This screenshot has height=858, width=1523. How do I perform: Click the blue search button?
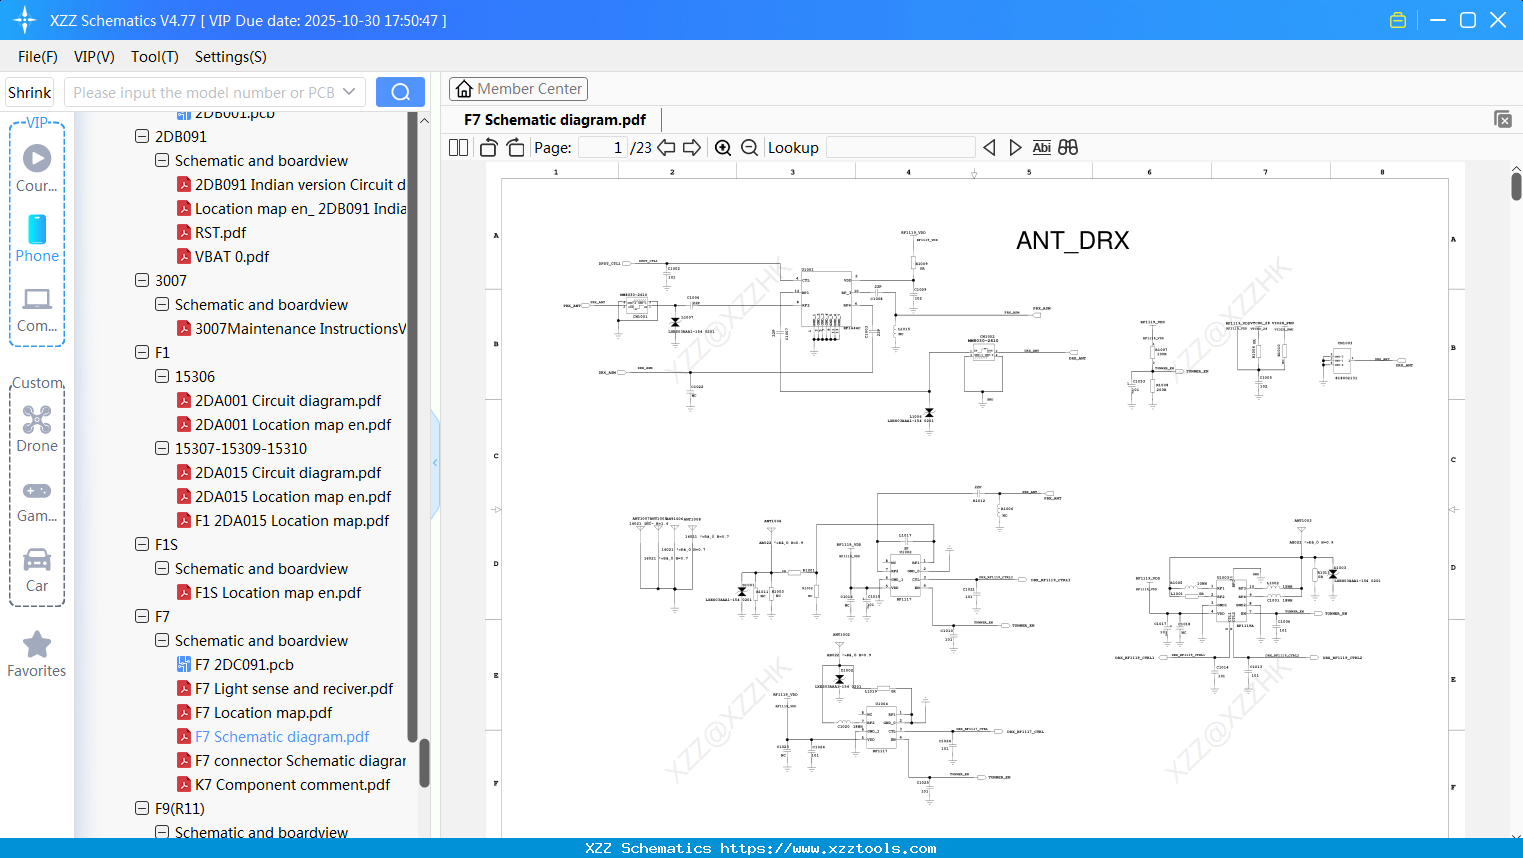point(400,92)
